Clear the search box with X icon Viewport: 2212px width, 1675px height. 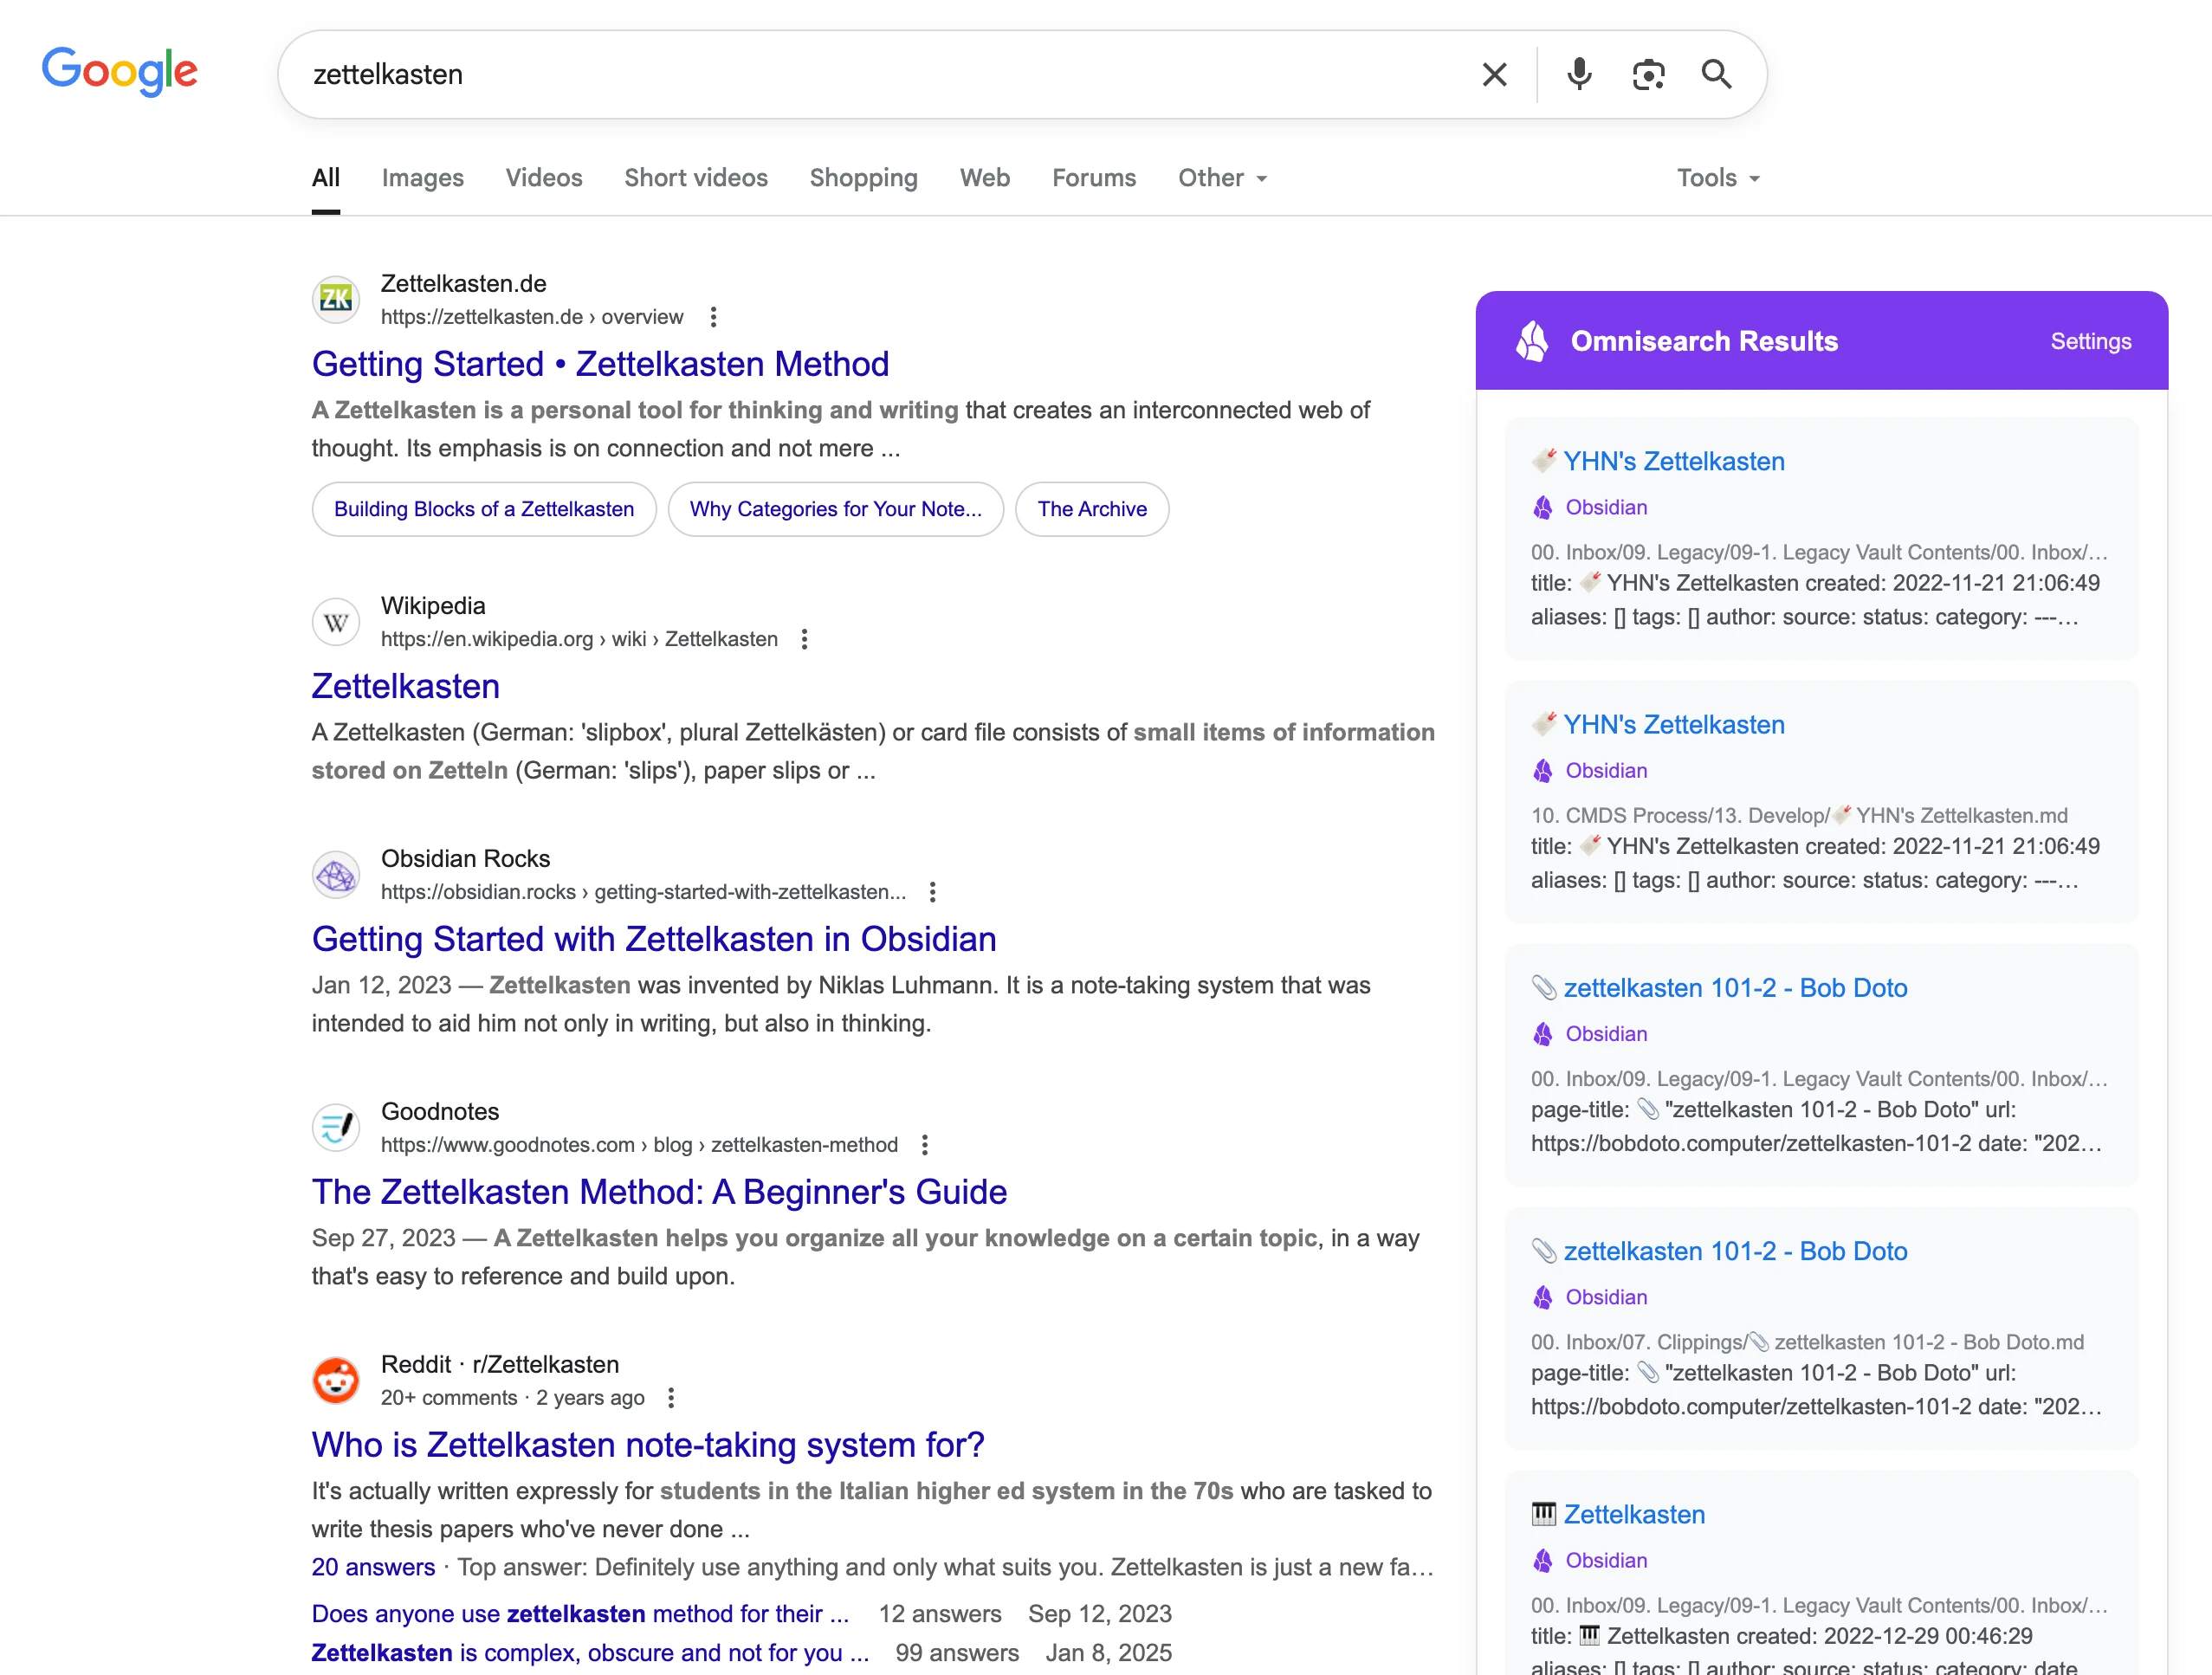(x=1494, y=75)
